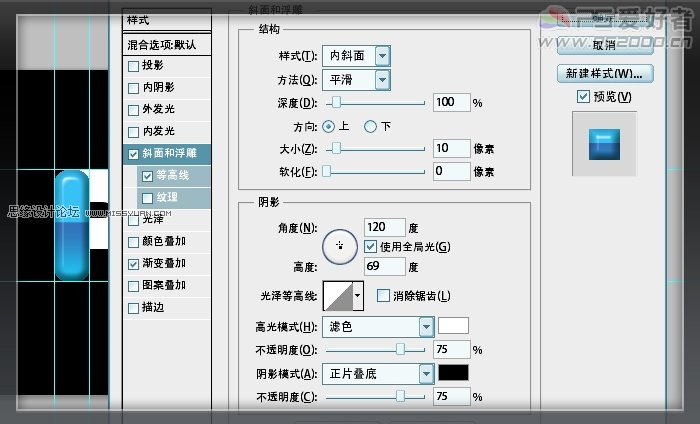This screenshot has width=700, height=424.
Task: Uncheck the 等高线 contour checkbox
Action: pos(147,176)
